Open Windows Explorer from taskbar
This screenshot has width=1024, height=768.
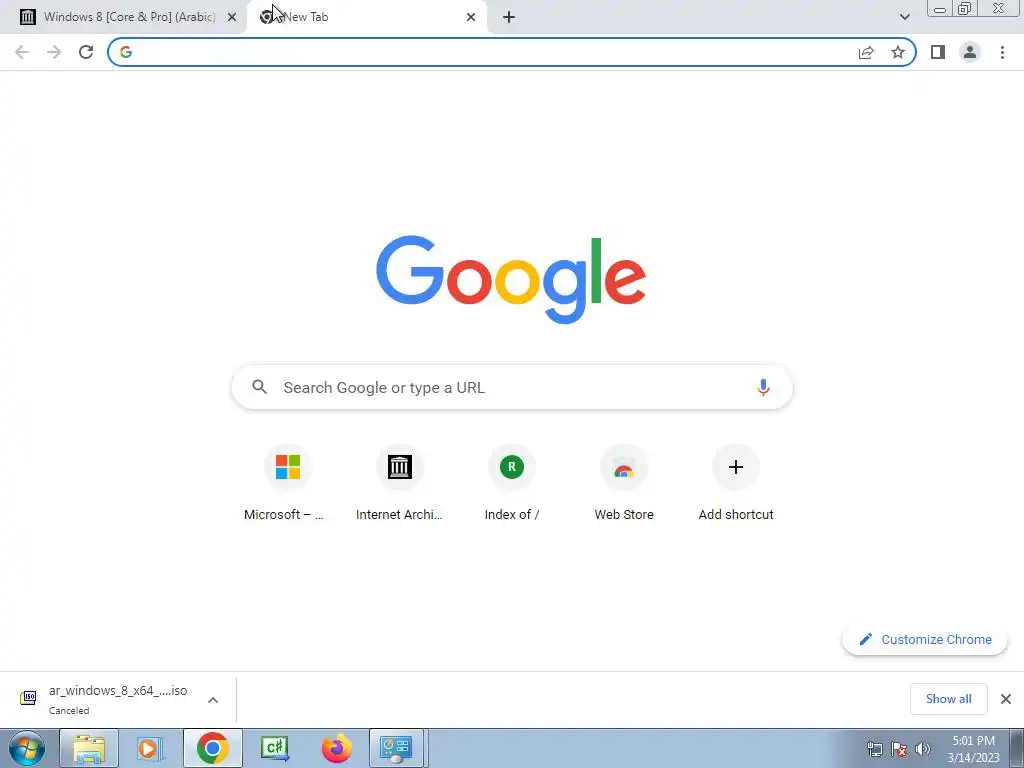point(89,748)
